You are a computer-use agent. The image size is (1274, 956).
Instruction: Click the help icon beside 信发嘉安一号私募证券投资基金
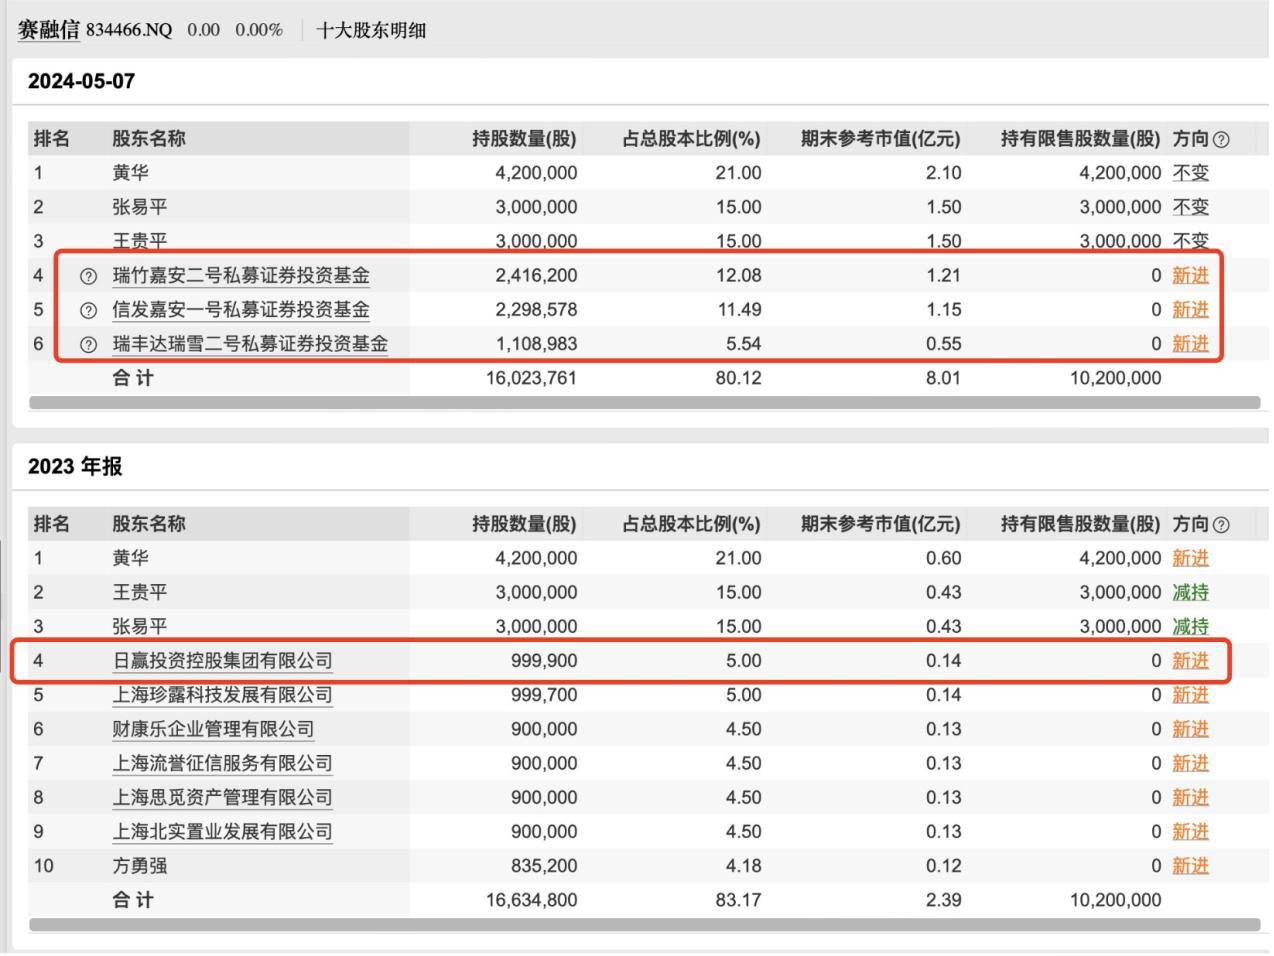pos(88,310)
